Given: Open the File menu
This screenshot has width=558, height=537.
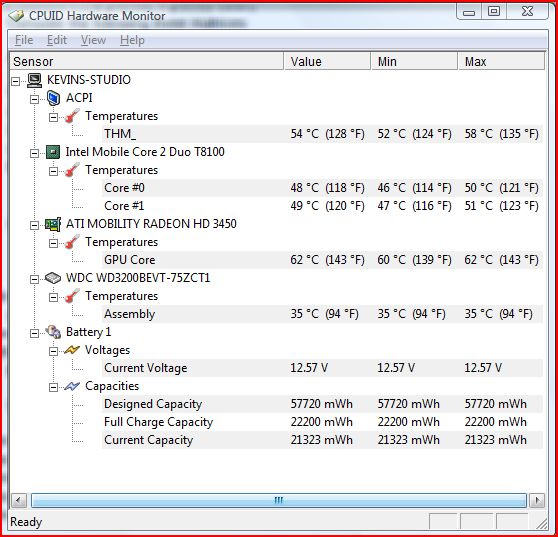Looking at the screenshot, I should pos(24,40).
